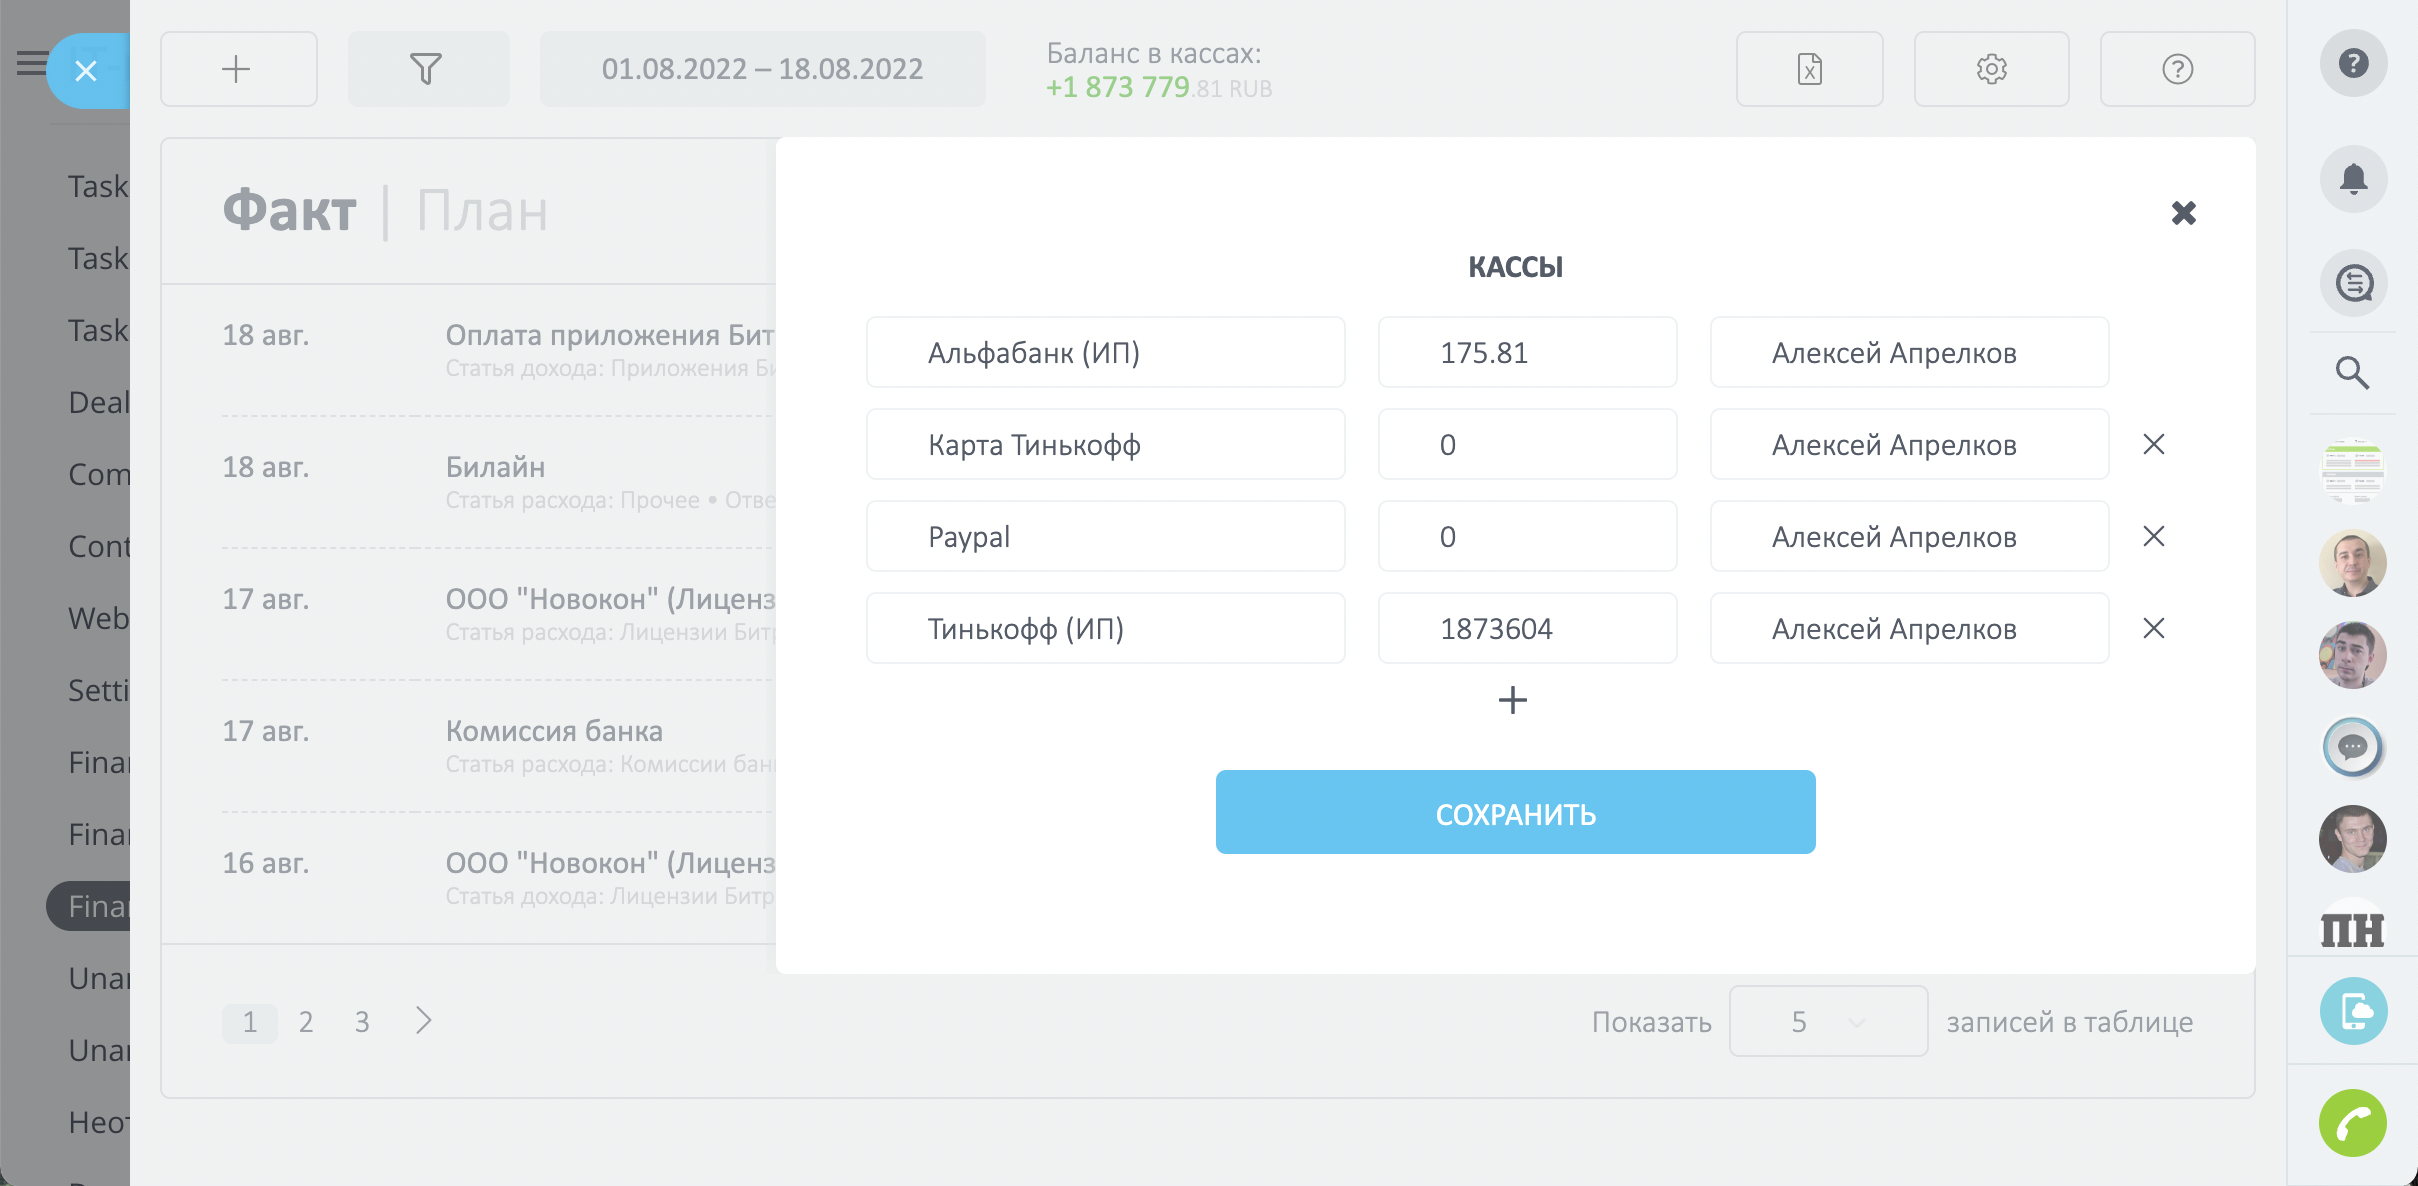Open the notifications bell

(x=2353, y=179)
